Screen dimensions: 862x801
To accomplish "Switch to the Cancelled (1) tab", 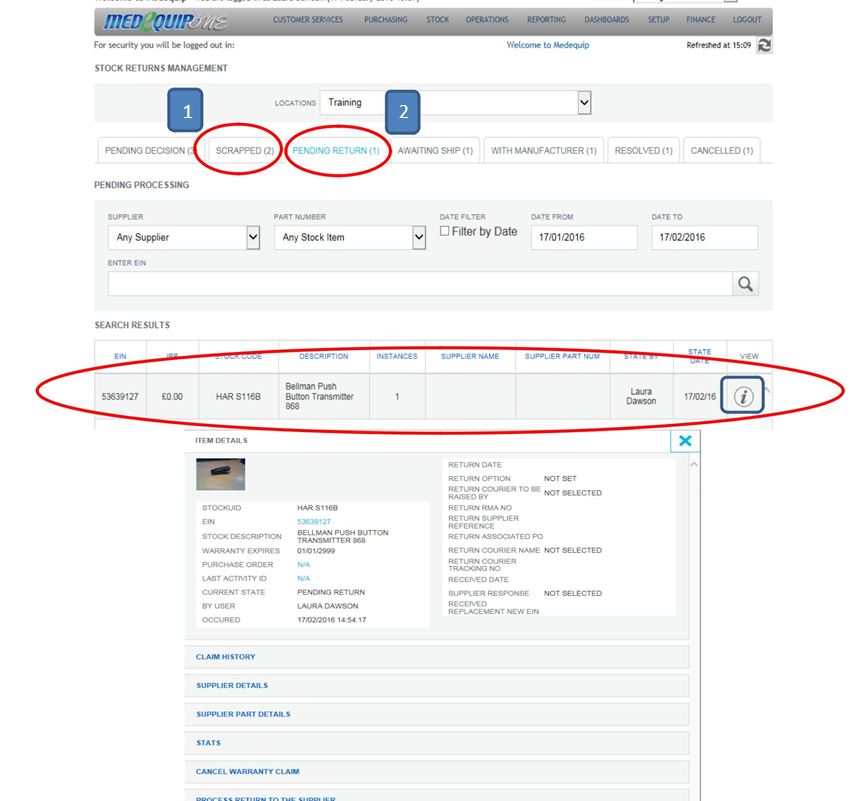I will tap(722, 151).
